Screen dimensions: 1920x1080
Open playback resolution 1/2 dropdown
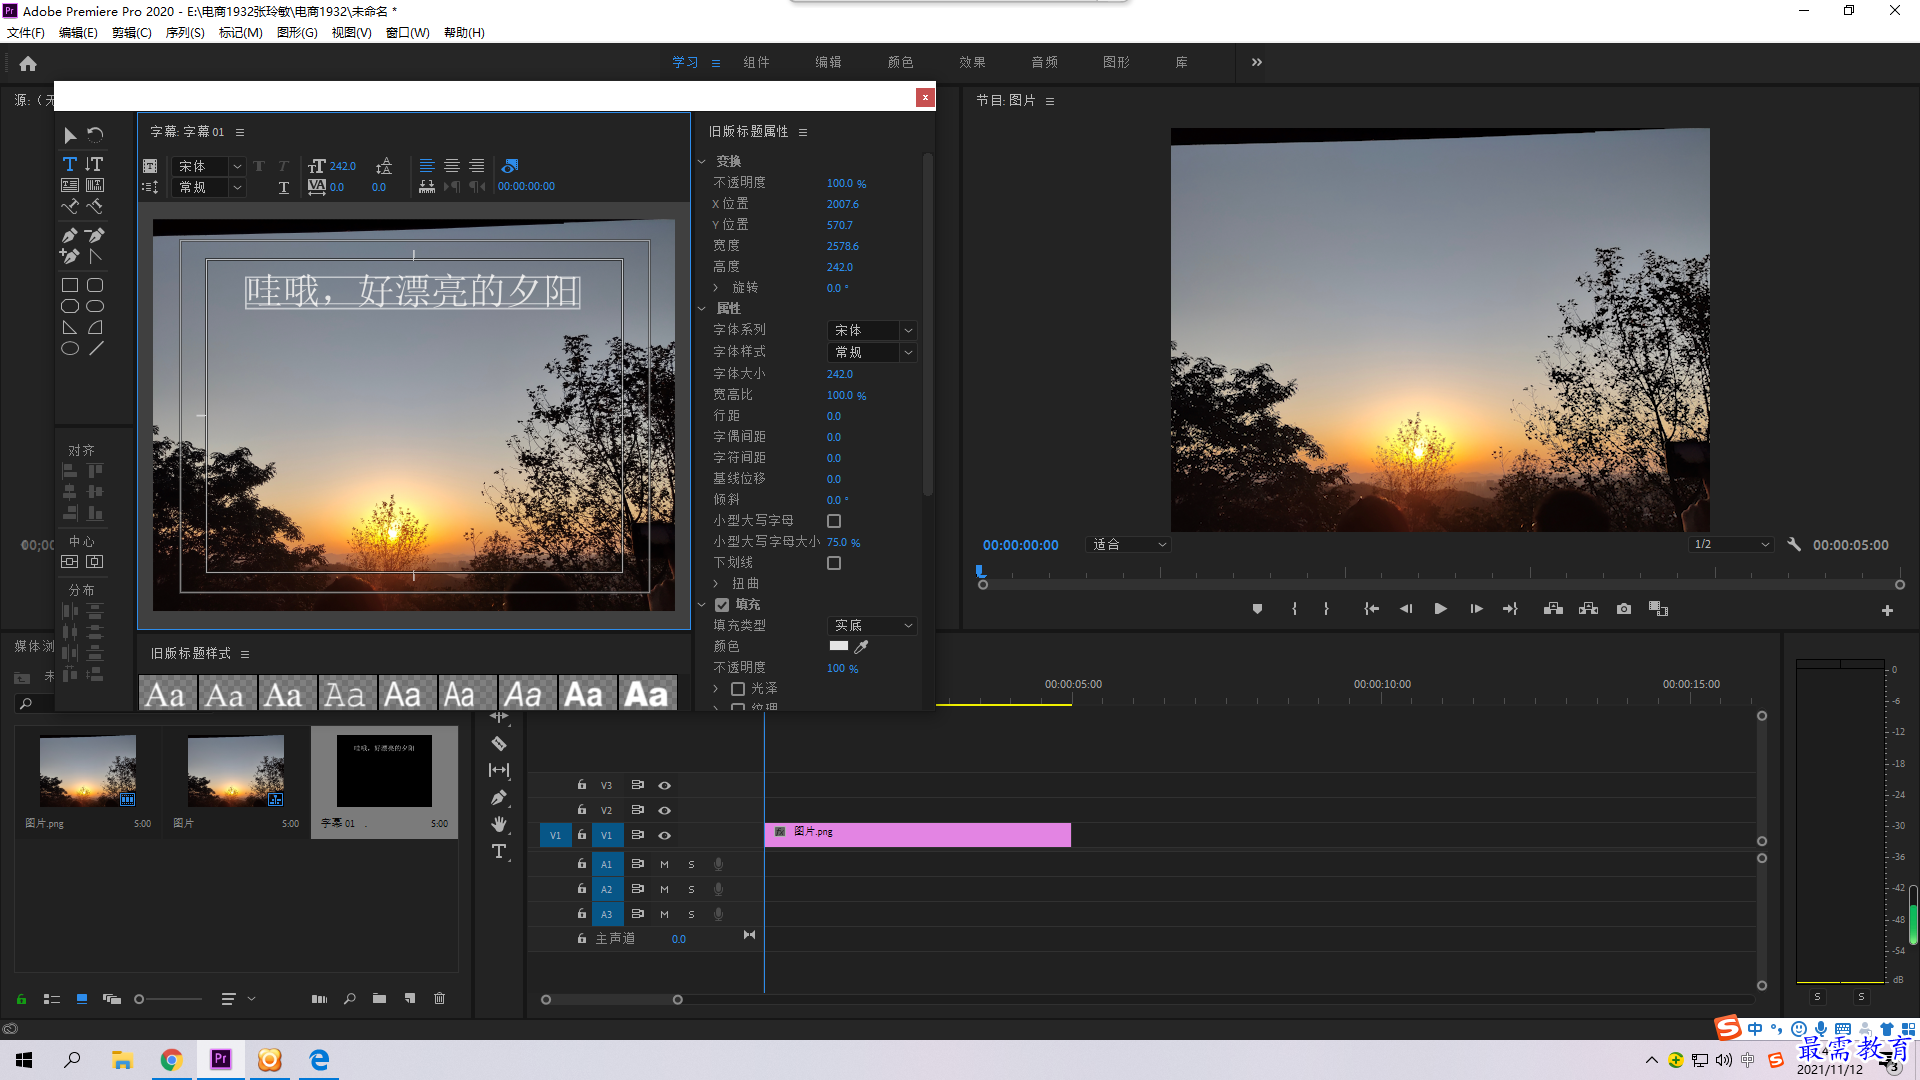coord(1731,545)
